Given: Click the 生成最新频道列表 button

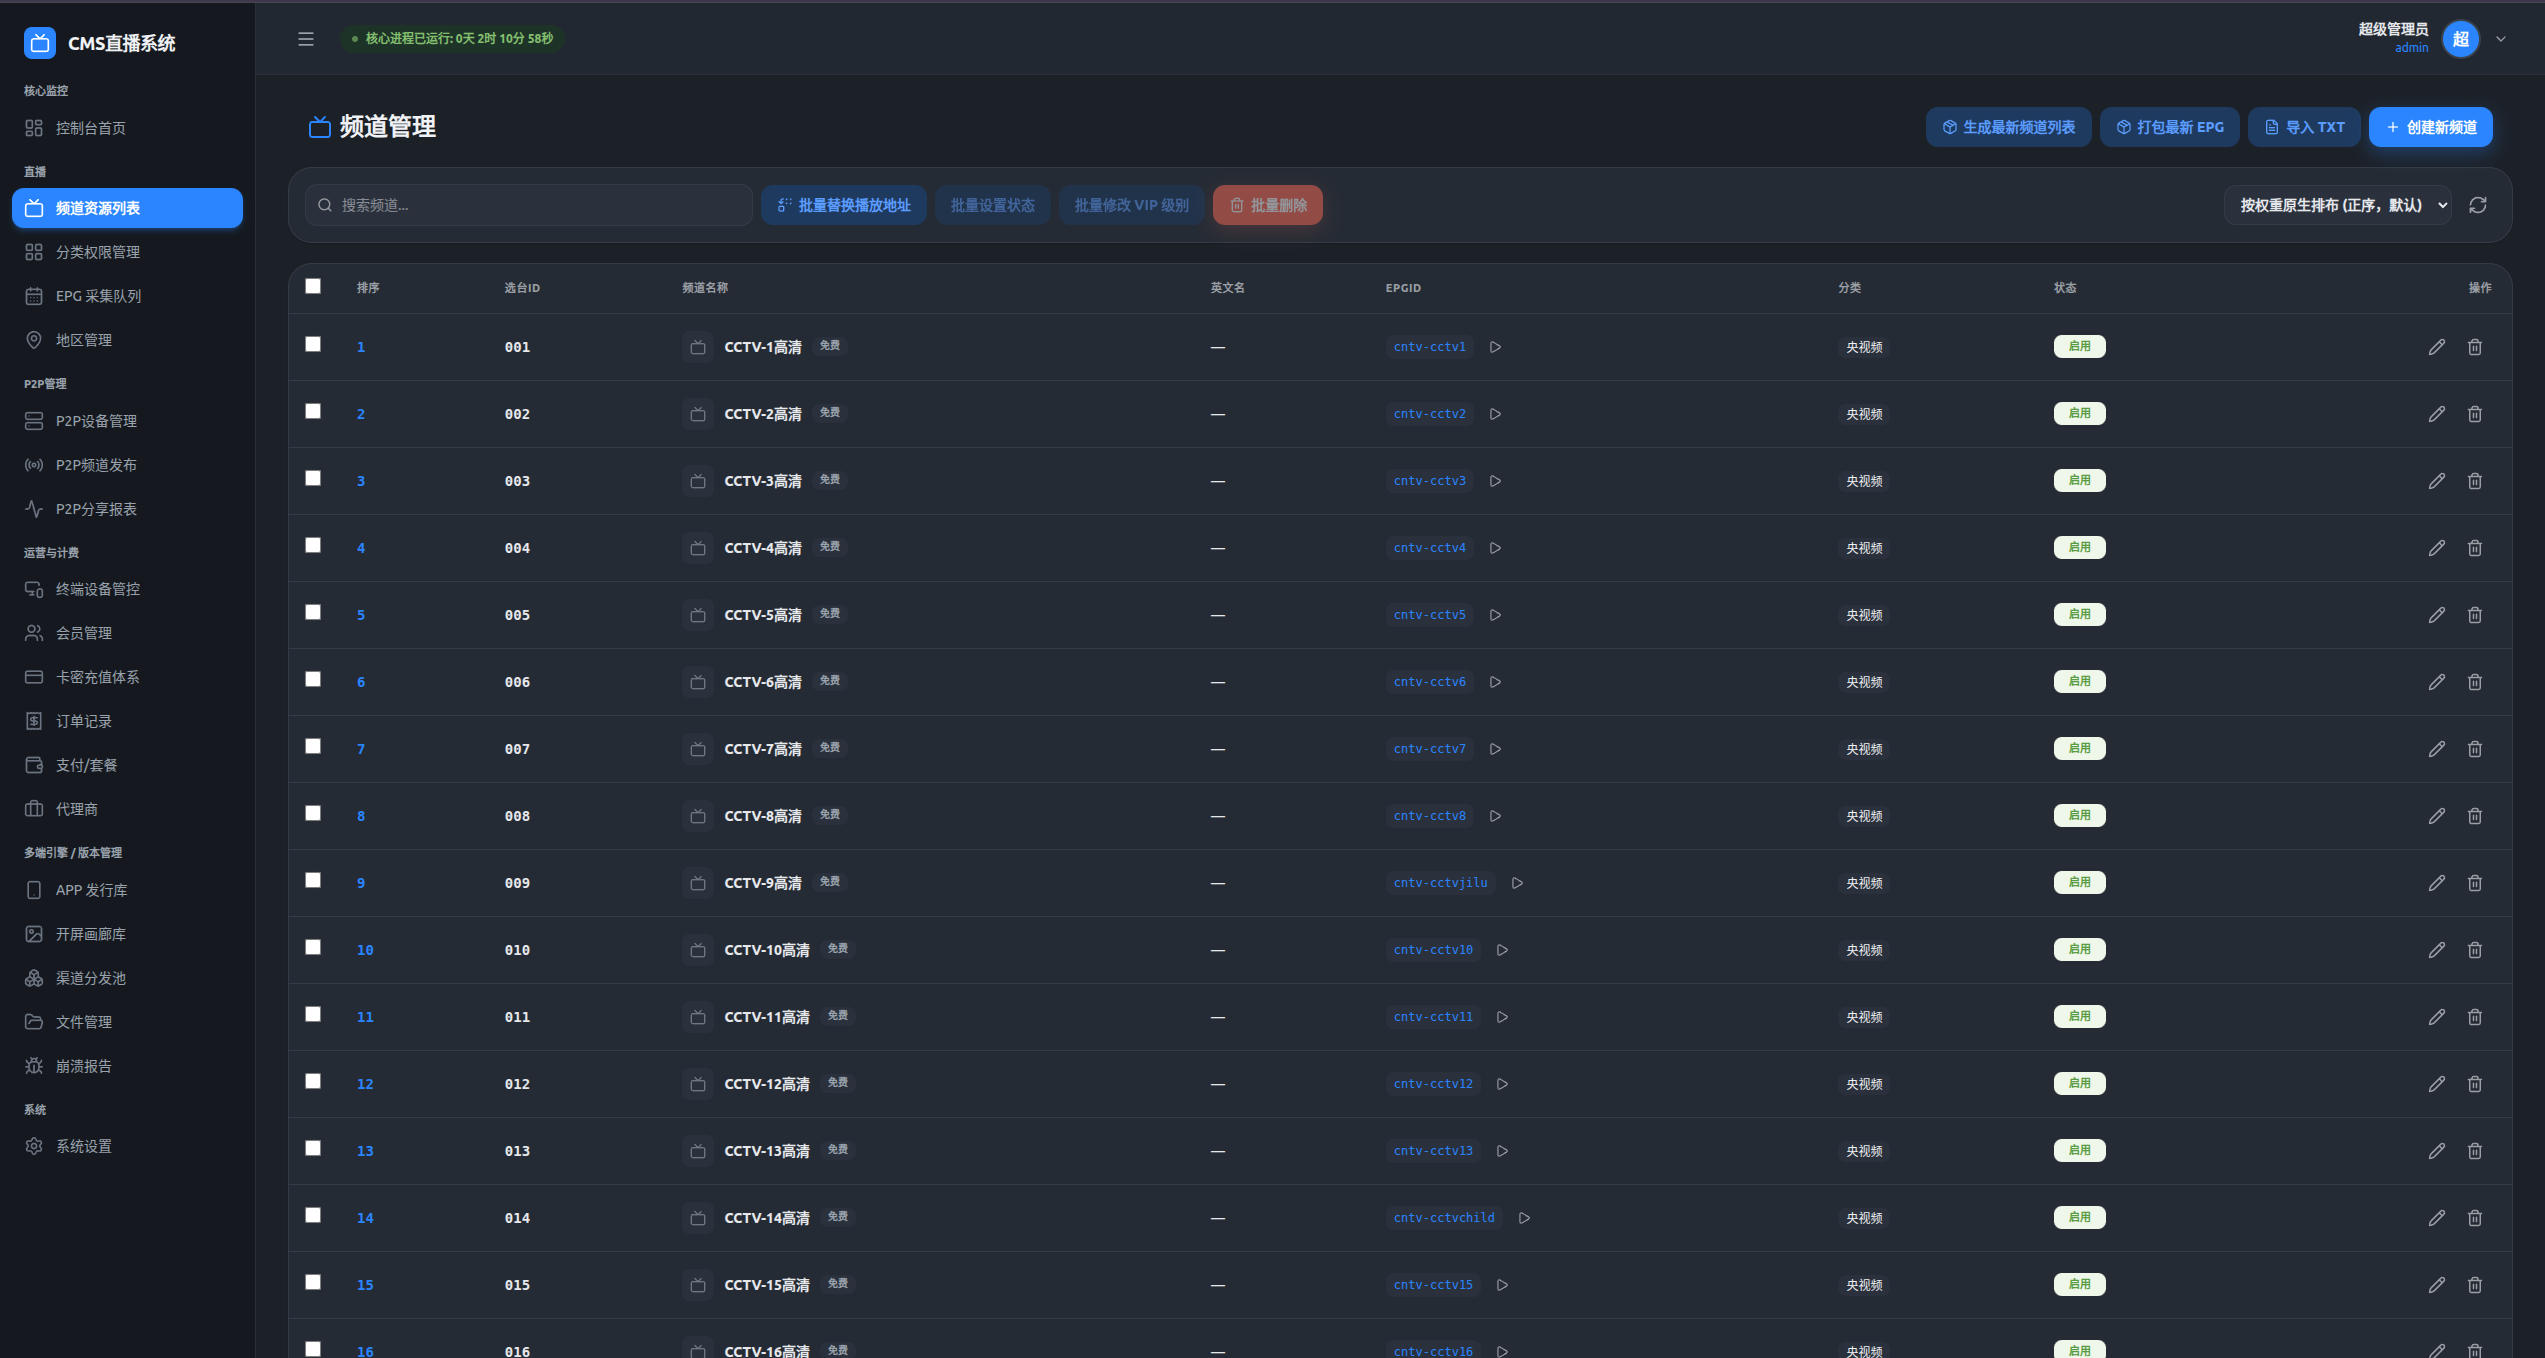Looking at the screenshot, I should tap(2008, 127).
